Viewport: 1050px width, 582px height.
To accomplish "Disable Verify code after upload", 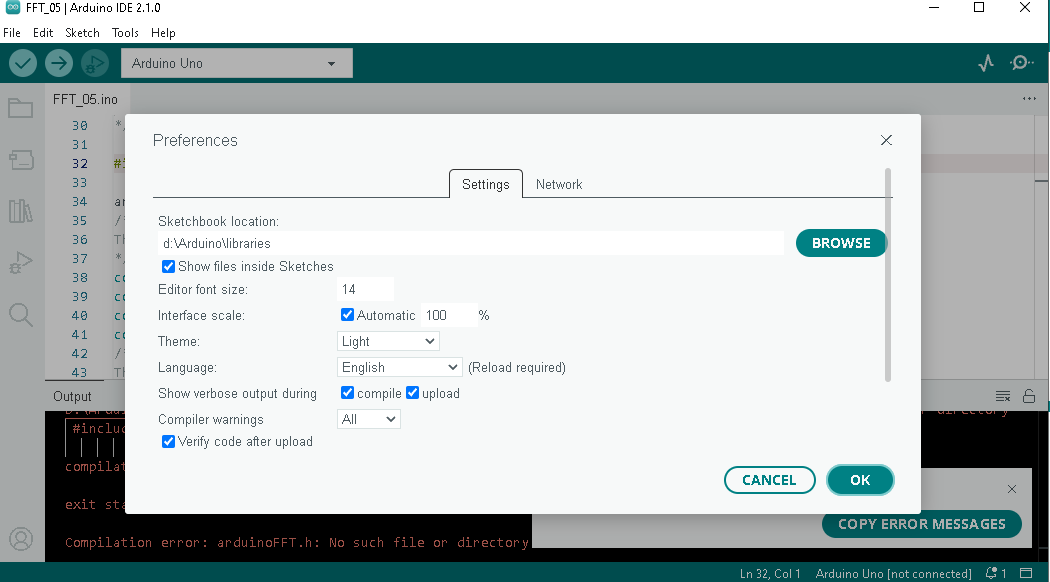I will (x=168, y=441).
